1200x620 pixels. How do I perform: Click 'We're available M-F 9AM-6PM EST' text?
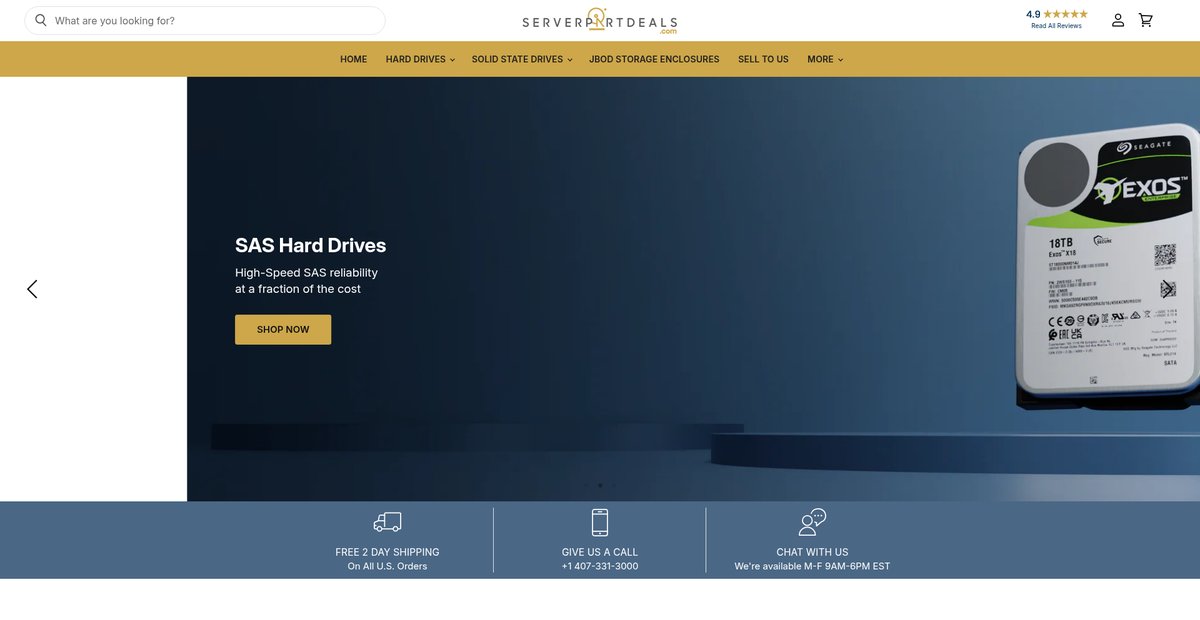click(x=812, y=566)
